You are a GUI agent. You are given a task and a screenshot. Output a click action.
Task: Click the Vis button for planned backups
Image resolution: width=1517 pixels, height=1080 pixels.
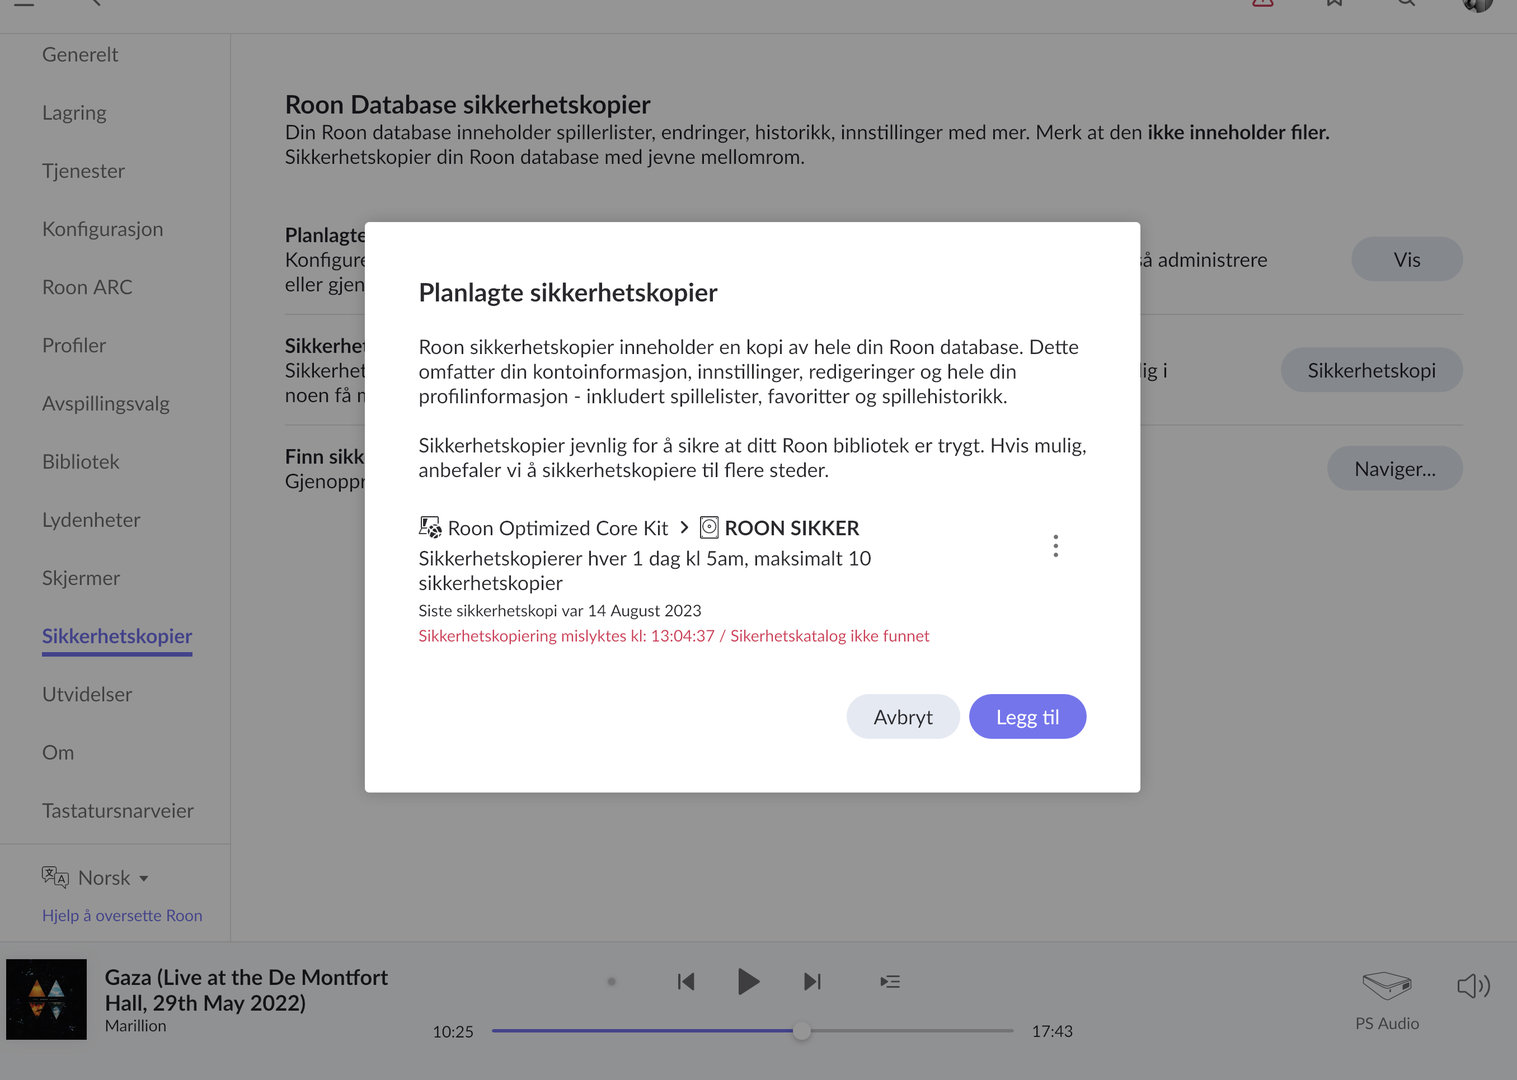pyautogui.click(x=1407, y=259)
